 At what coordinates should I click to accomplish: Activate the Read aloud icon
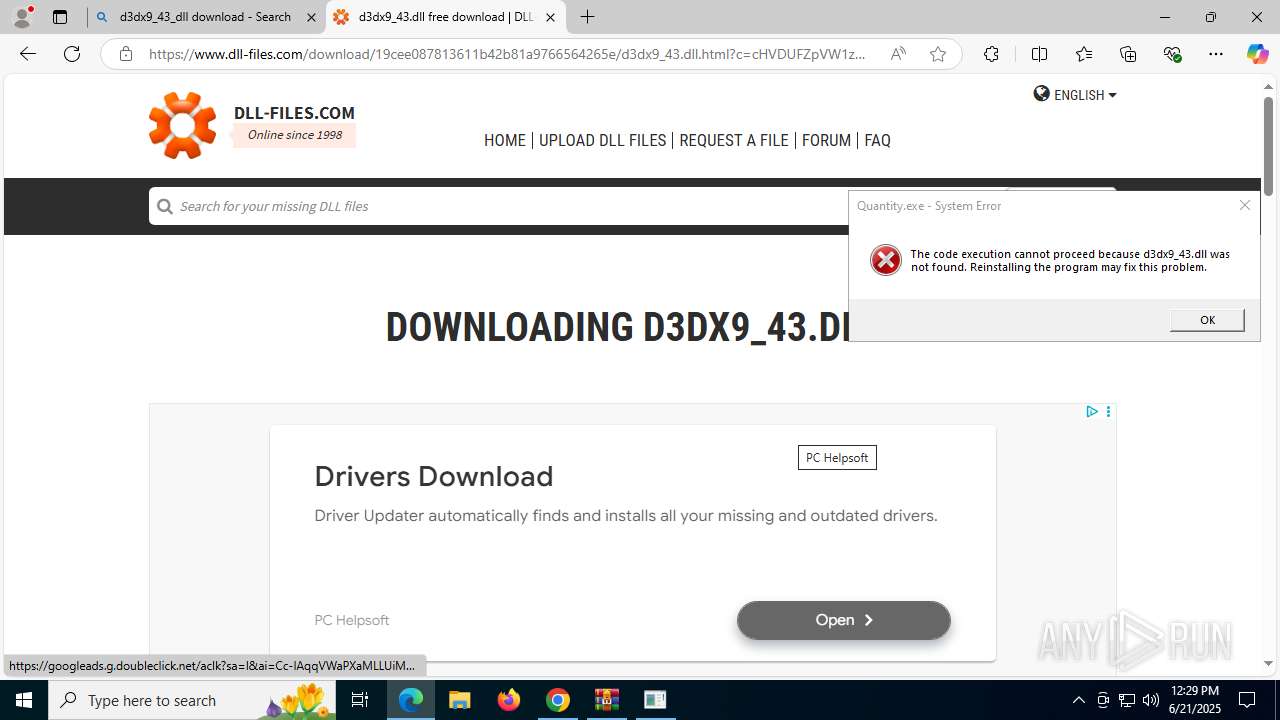click(898, 54)
